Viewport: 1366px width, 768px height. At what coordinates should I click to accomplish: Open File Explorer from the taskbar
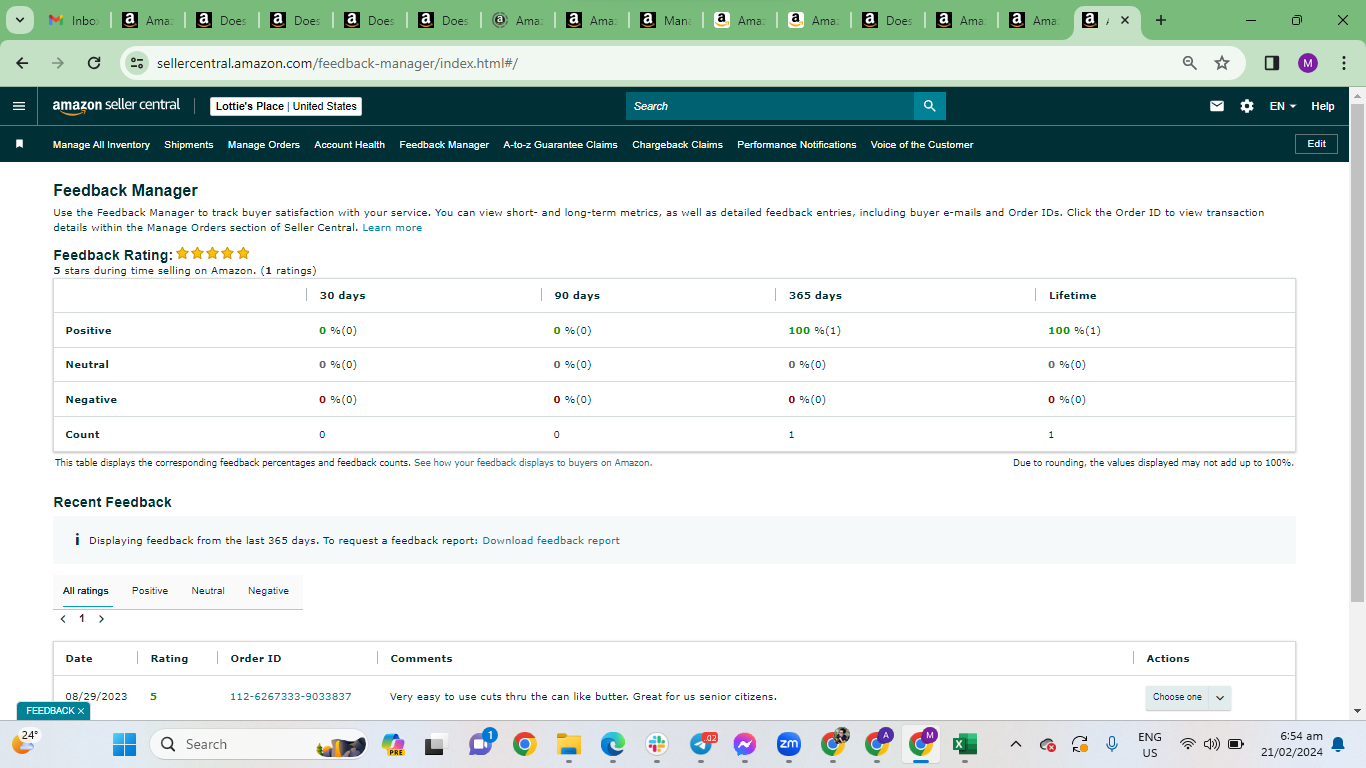point(569,744)
